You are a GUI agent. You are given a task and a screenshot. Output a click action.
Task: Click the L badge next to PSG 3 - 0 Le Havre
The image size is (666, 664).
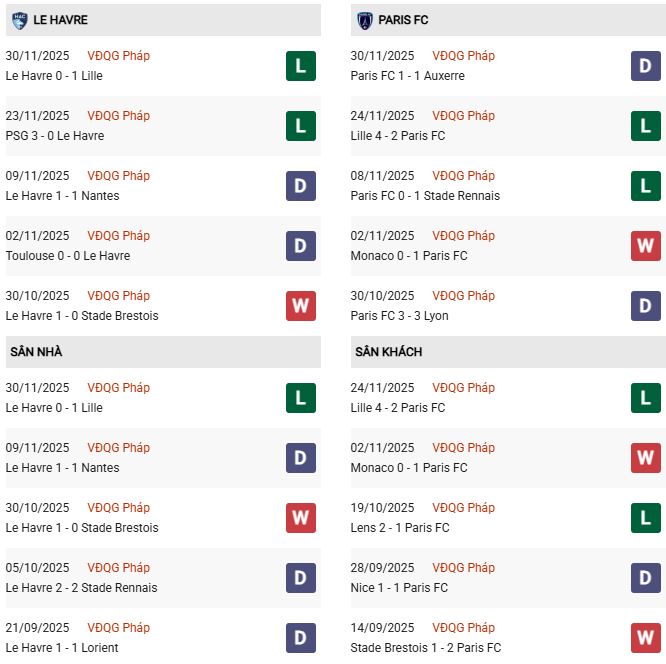[301, 126]
